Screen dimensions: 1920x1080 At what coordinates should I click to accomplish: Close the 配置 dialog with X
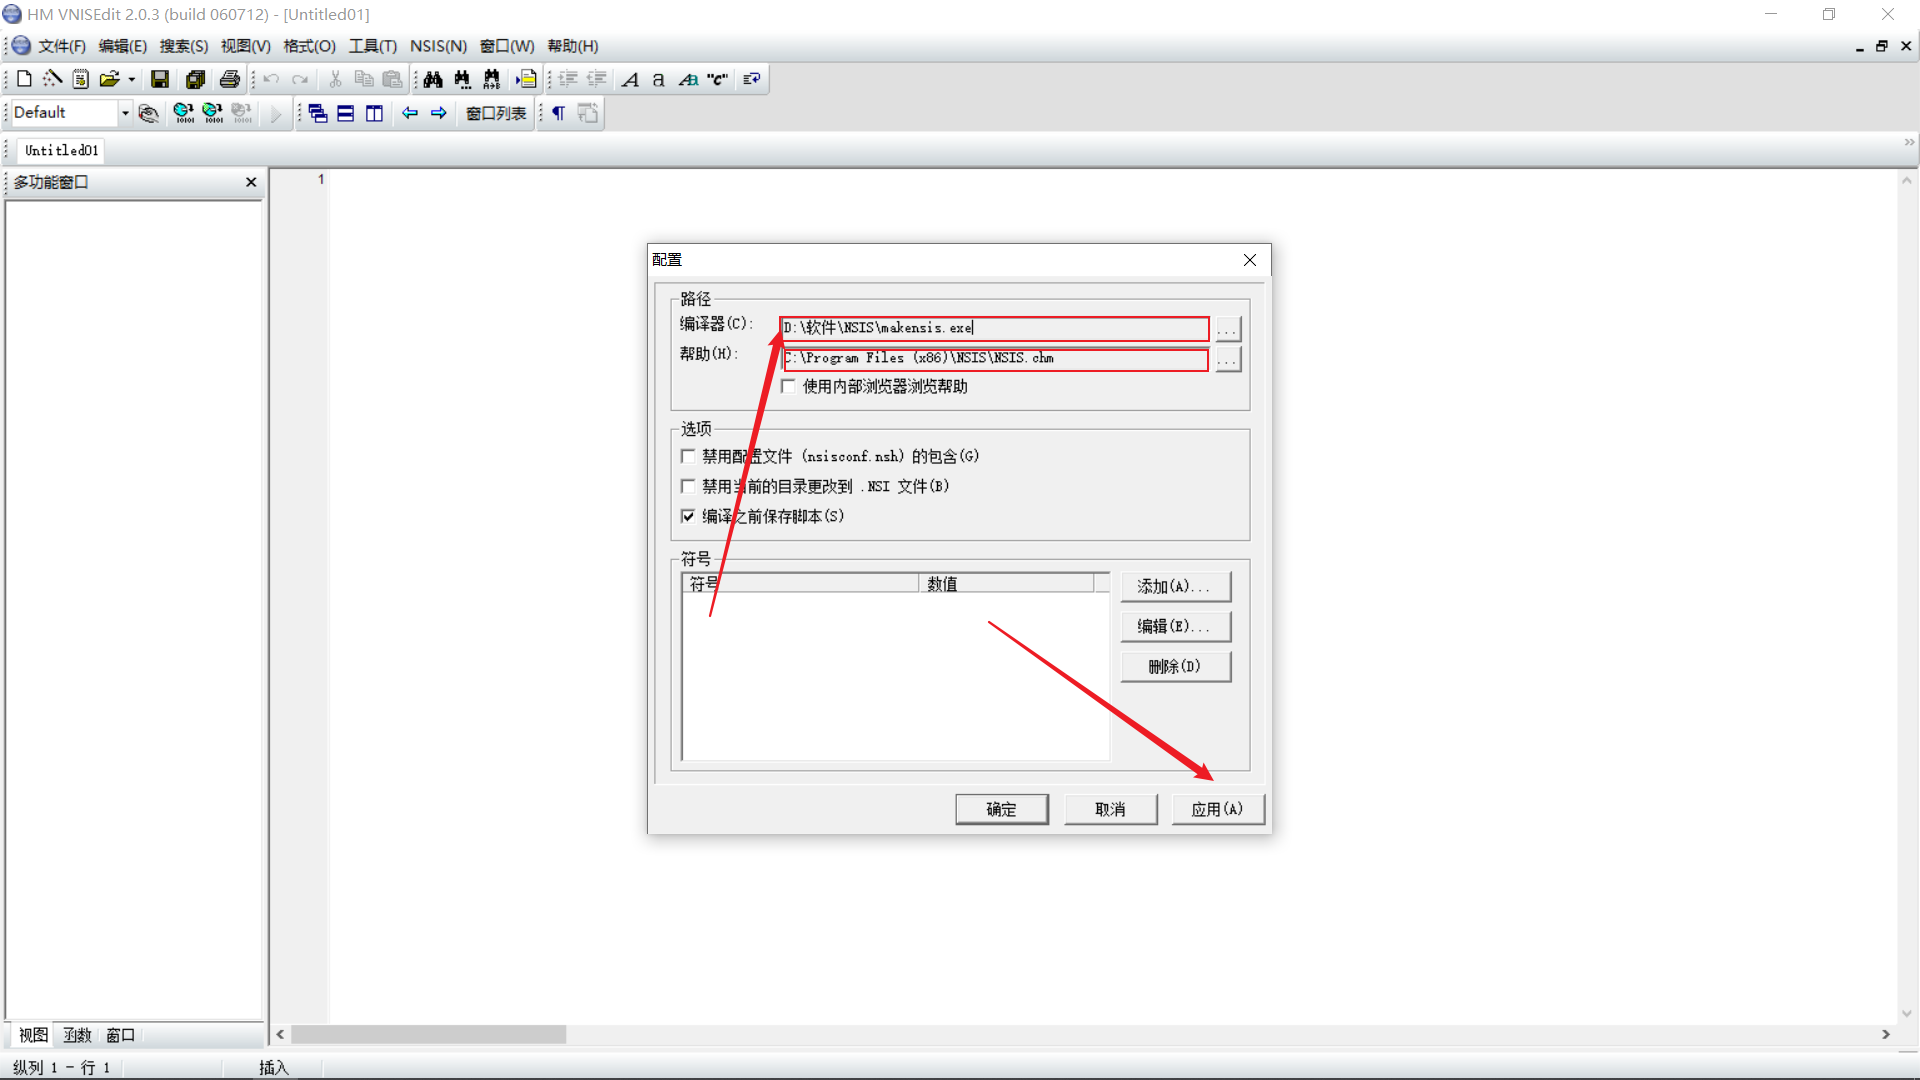1250,260
